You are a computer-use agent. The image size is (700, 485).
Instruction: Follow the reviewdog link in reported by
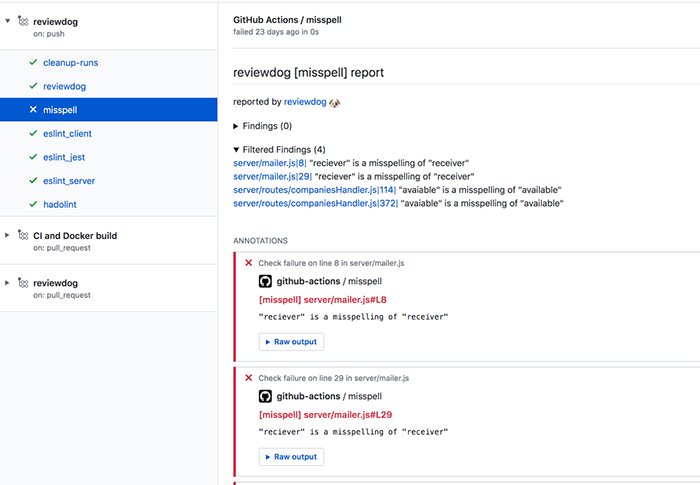point(305,102)
